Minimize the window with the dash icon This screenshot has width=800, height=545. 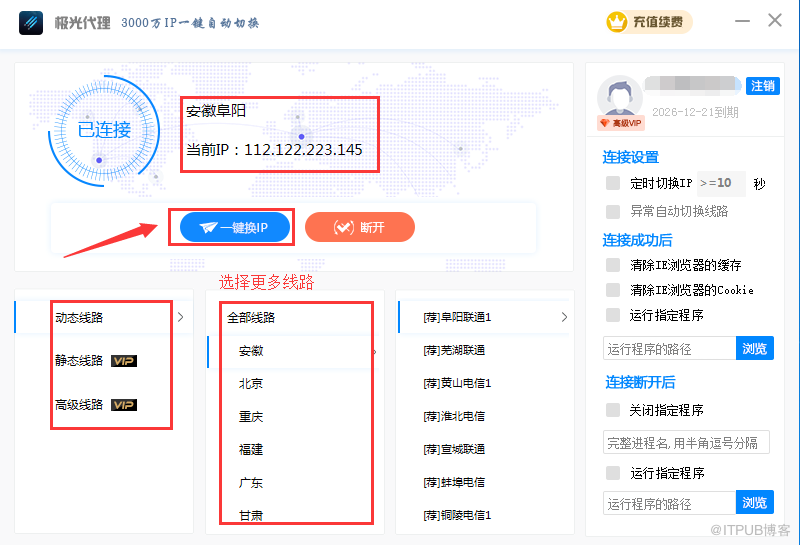pyautogui.click(x=741, y=21)
